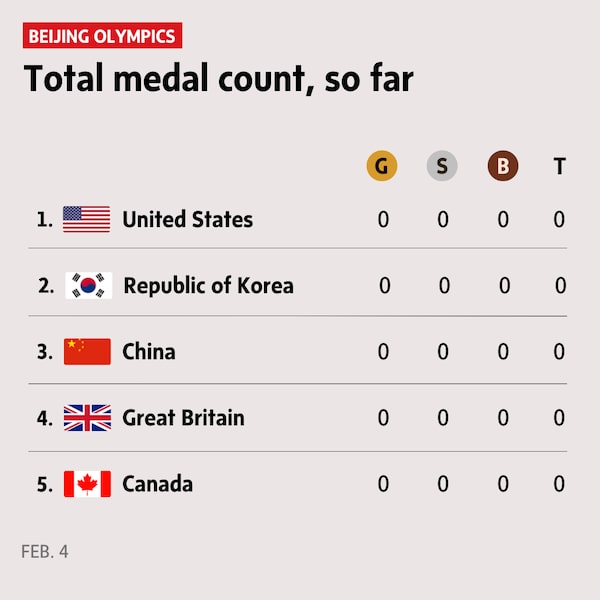The height and width of the screenshot is (600, 600).
Task: Click the FEB. 4 date label
Action: coord(45,551)
